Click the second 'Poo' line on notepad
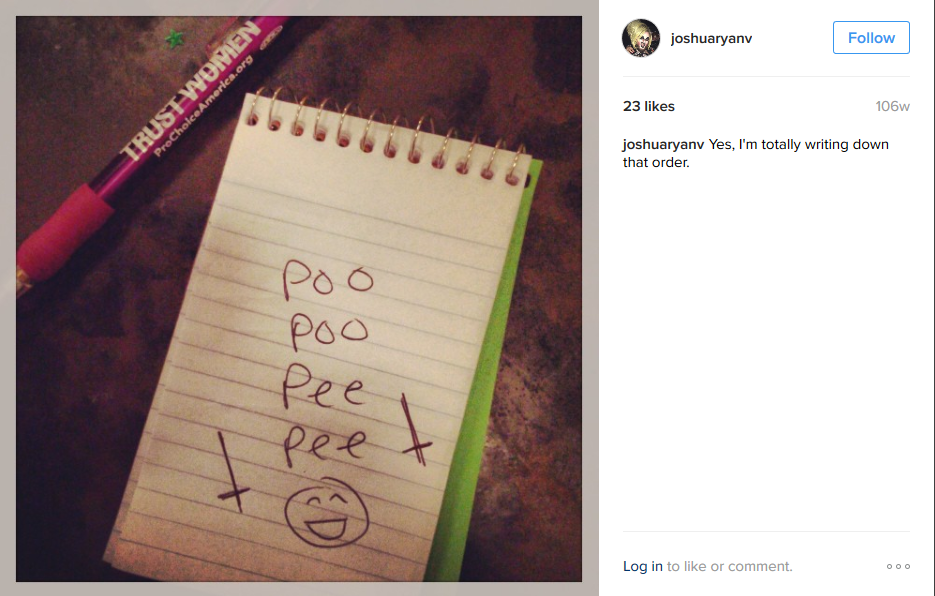The height and width of the screenshot is (596, 935). (329, 331)
